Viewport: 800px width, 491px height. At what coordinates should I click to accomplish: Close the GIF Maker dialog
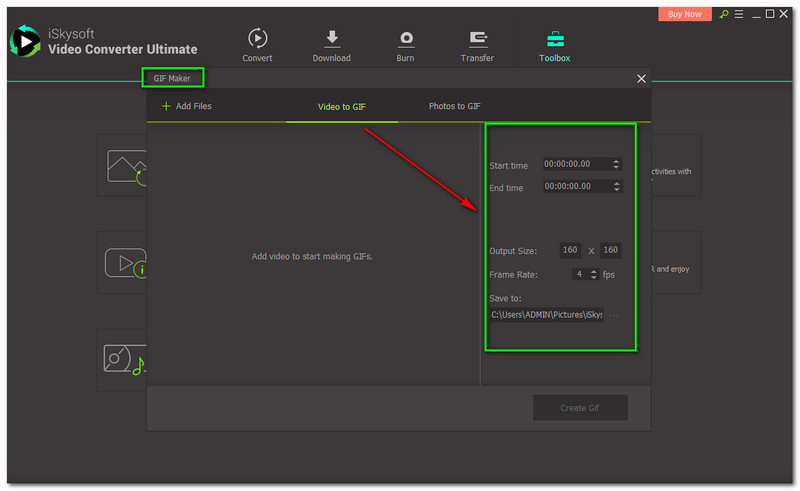(x=641, y=78)
